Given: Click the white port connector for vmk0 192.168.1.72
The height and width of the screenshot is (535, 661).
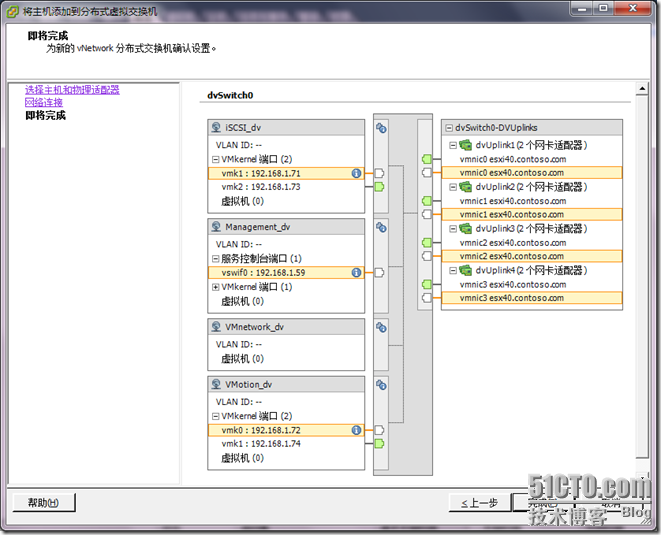Looking at the screenshot, I should click(x=379, y=430).
